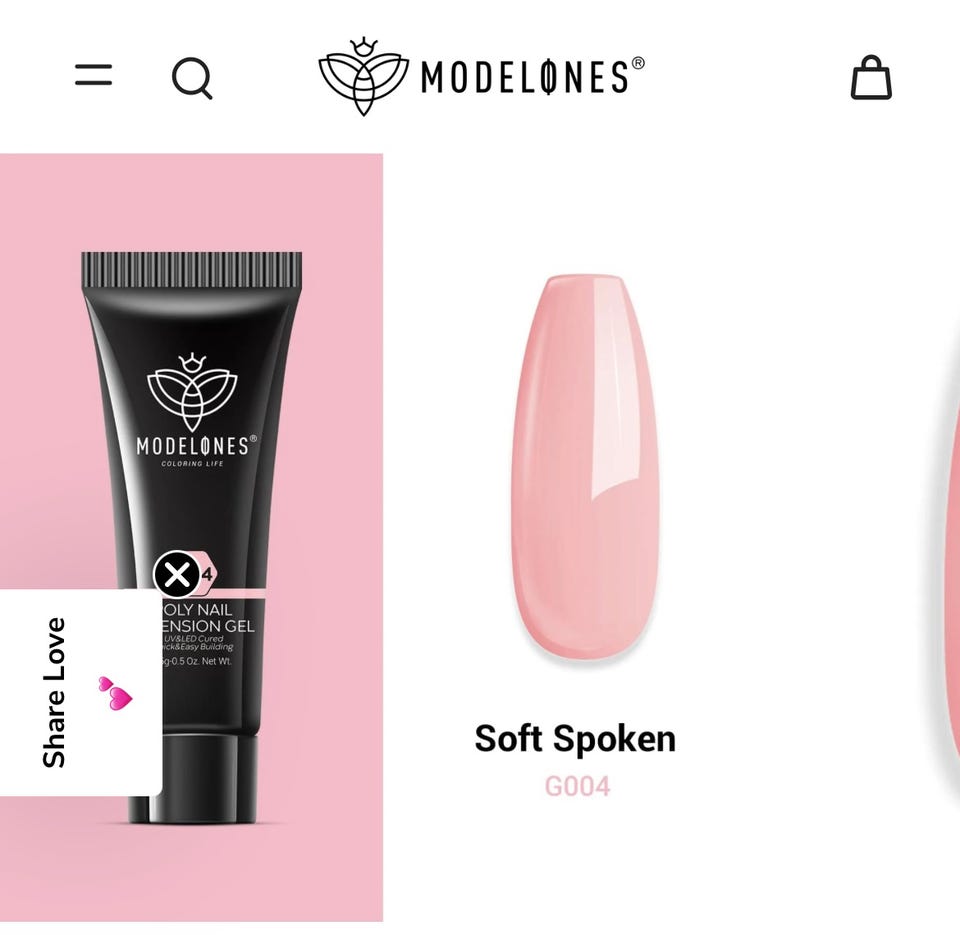The width and height of the screenshot is (960, 935).
Task: Open the shopping bag cart
Action: pyautogui.click(x=871, y=78)
